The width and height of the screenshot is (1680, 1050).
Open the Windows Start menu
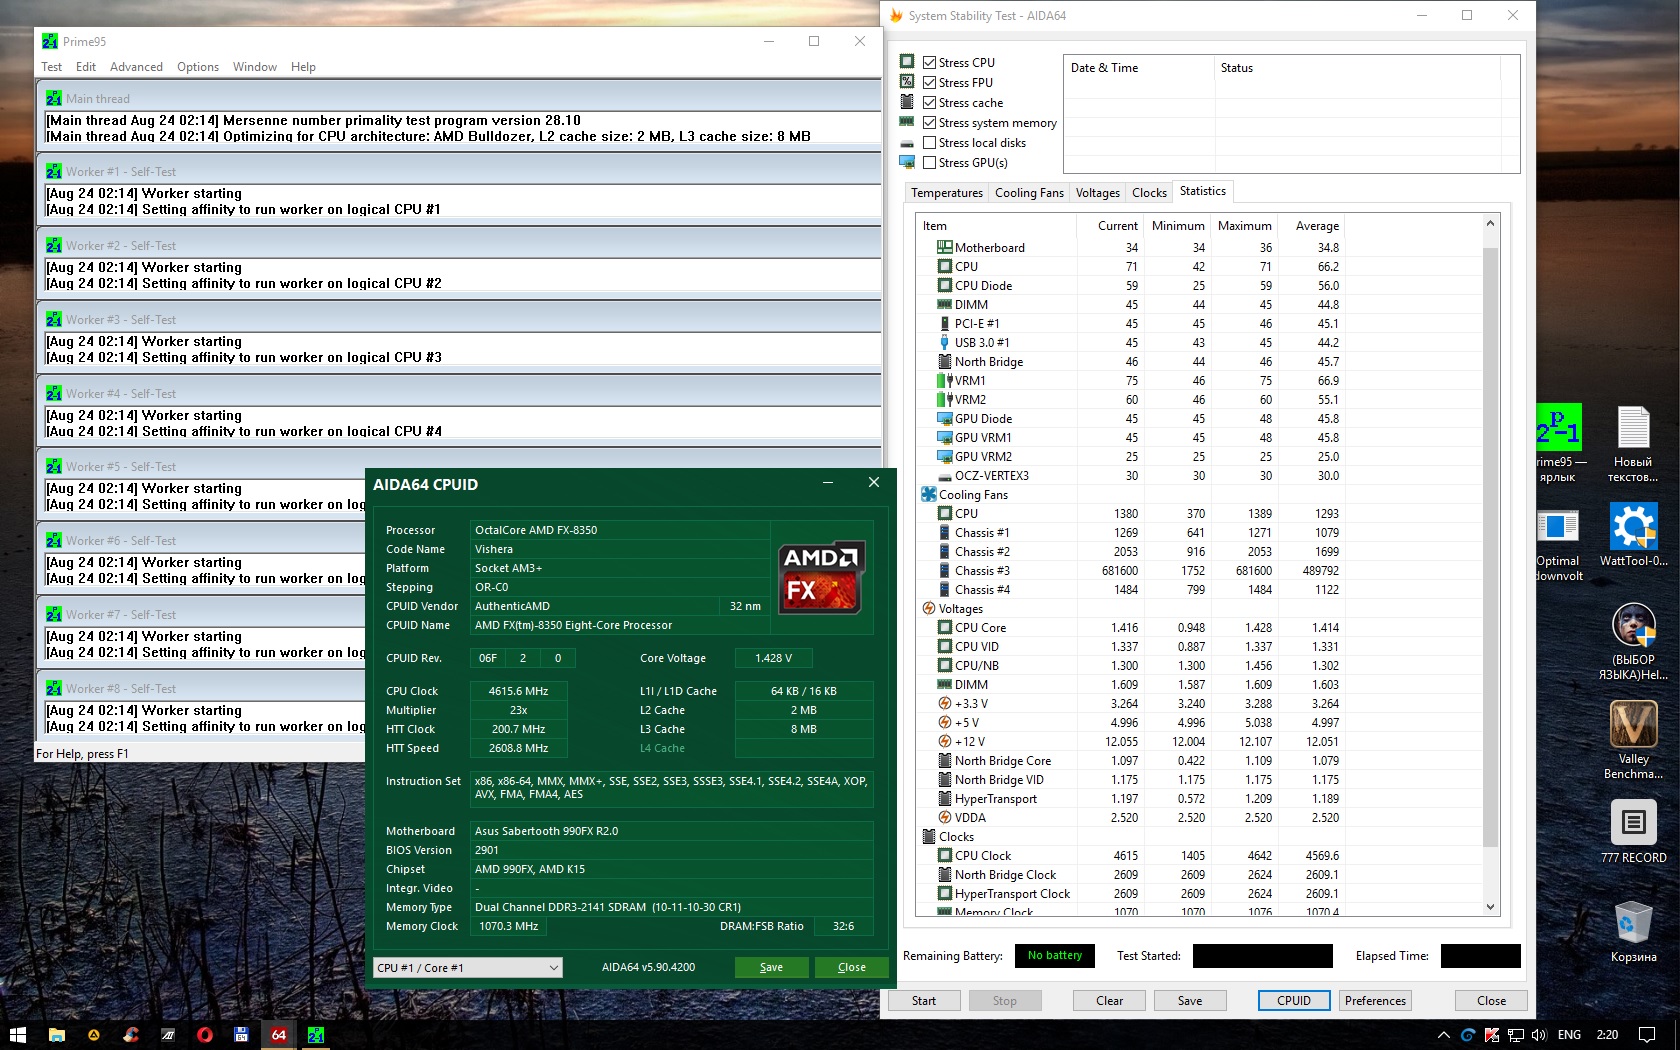[17, 1035]
